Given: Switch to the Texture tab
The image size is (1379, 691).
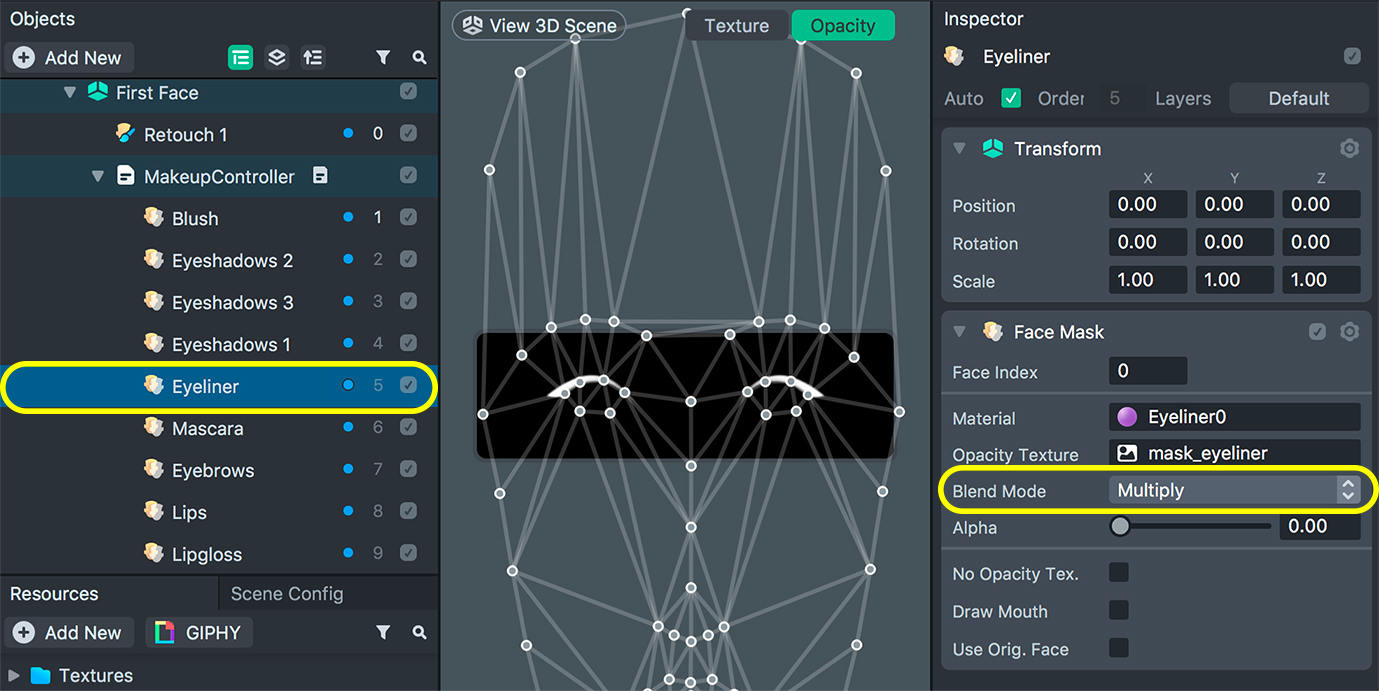Looking at the screenshot, I should pyautogui.click(x=737, y=26).
